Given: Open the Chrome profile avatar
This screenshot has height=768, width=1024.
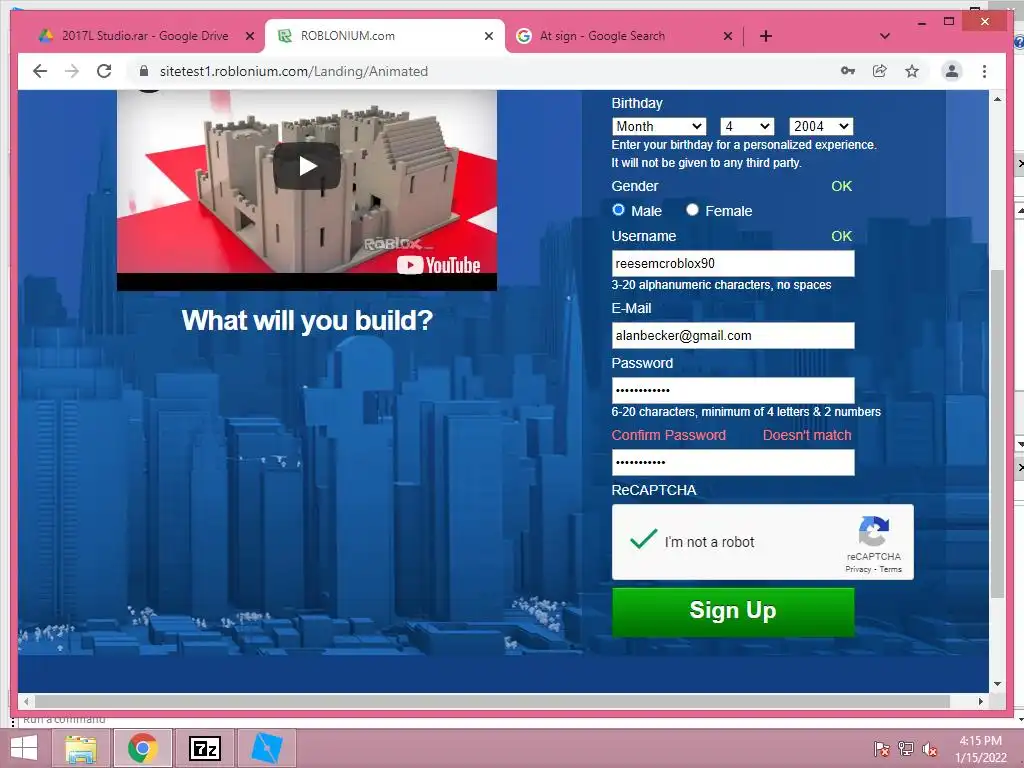Looking at the screenshot, I should [x=952, y=71].
